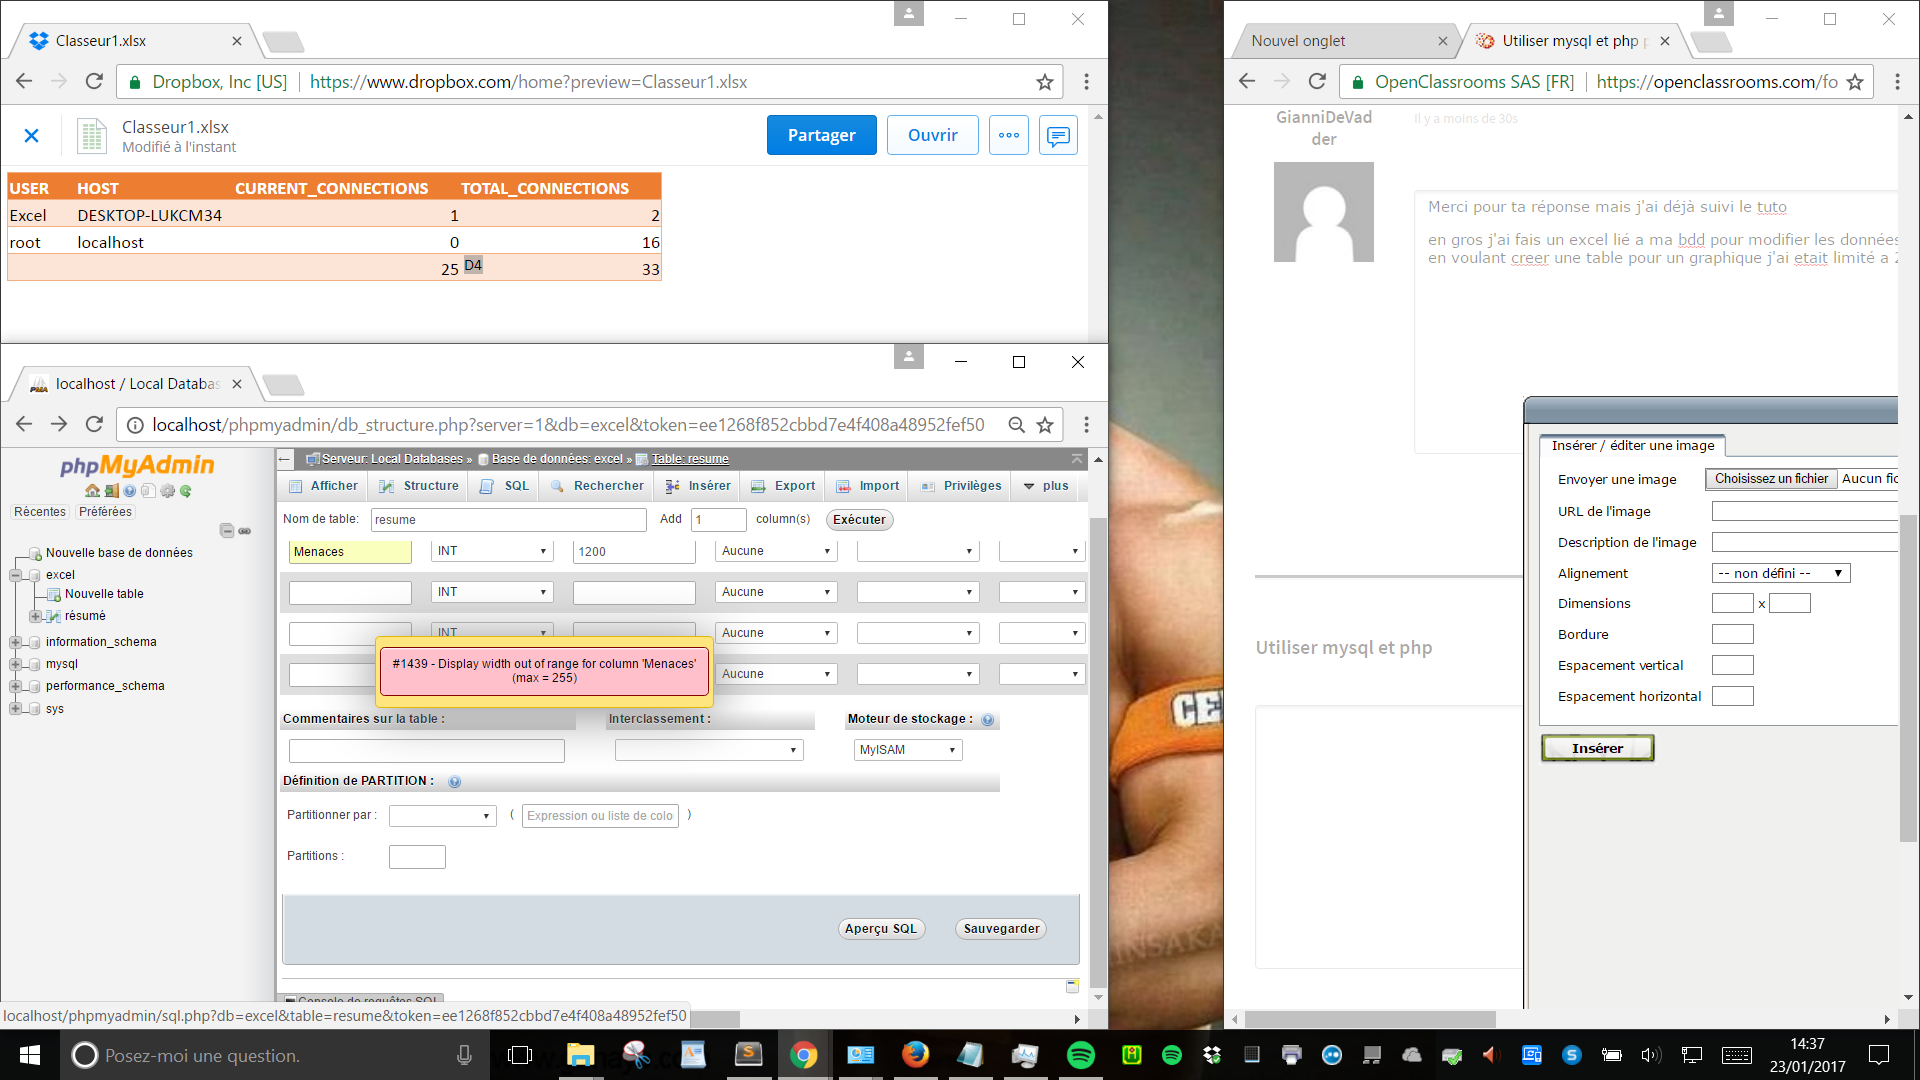
Task: Open the comments panel in Dropbox preview
Action: pyautogui.click(x=1058, y=134)
